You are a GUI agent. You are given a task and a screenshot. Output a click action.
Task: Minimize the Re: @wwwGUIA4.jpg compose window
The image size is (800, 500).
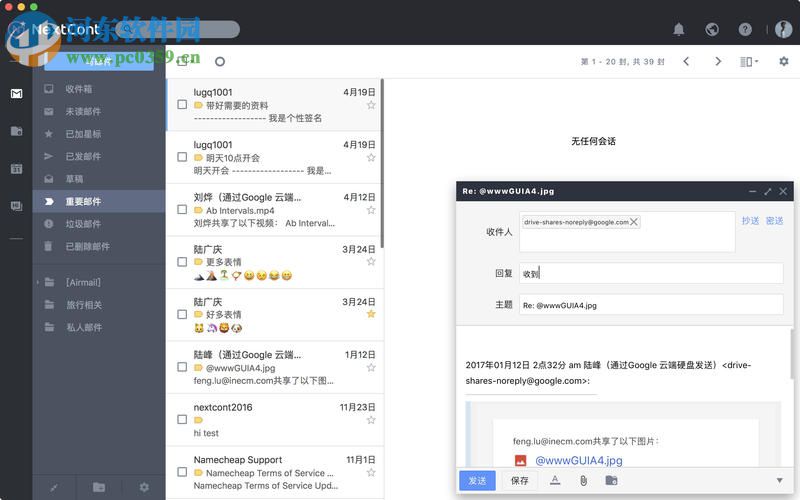(753, 191)
